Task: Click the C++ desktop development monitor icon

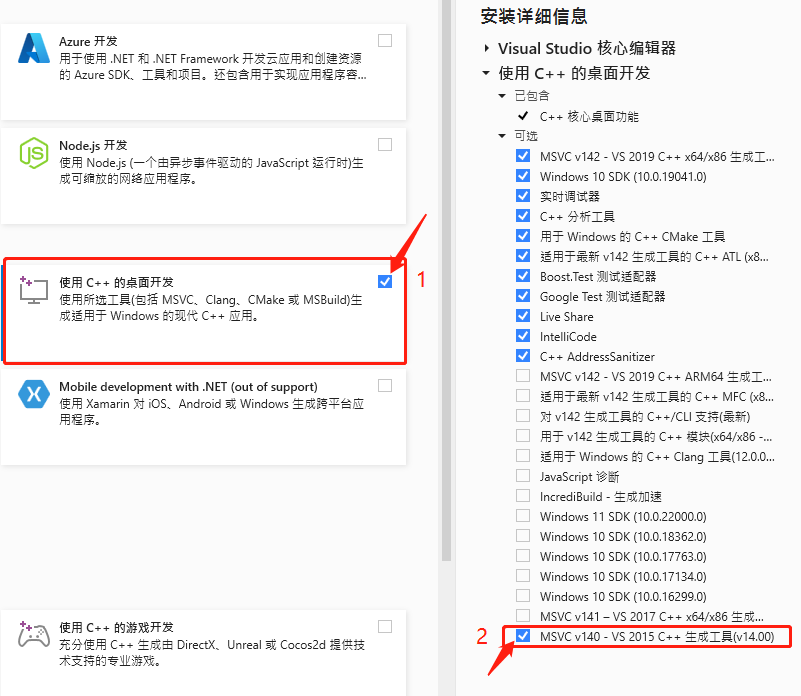Action: (34, 291)
